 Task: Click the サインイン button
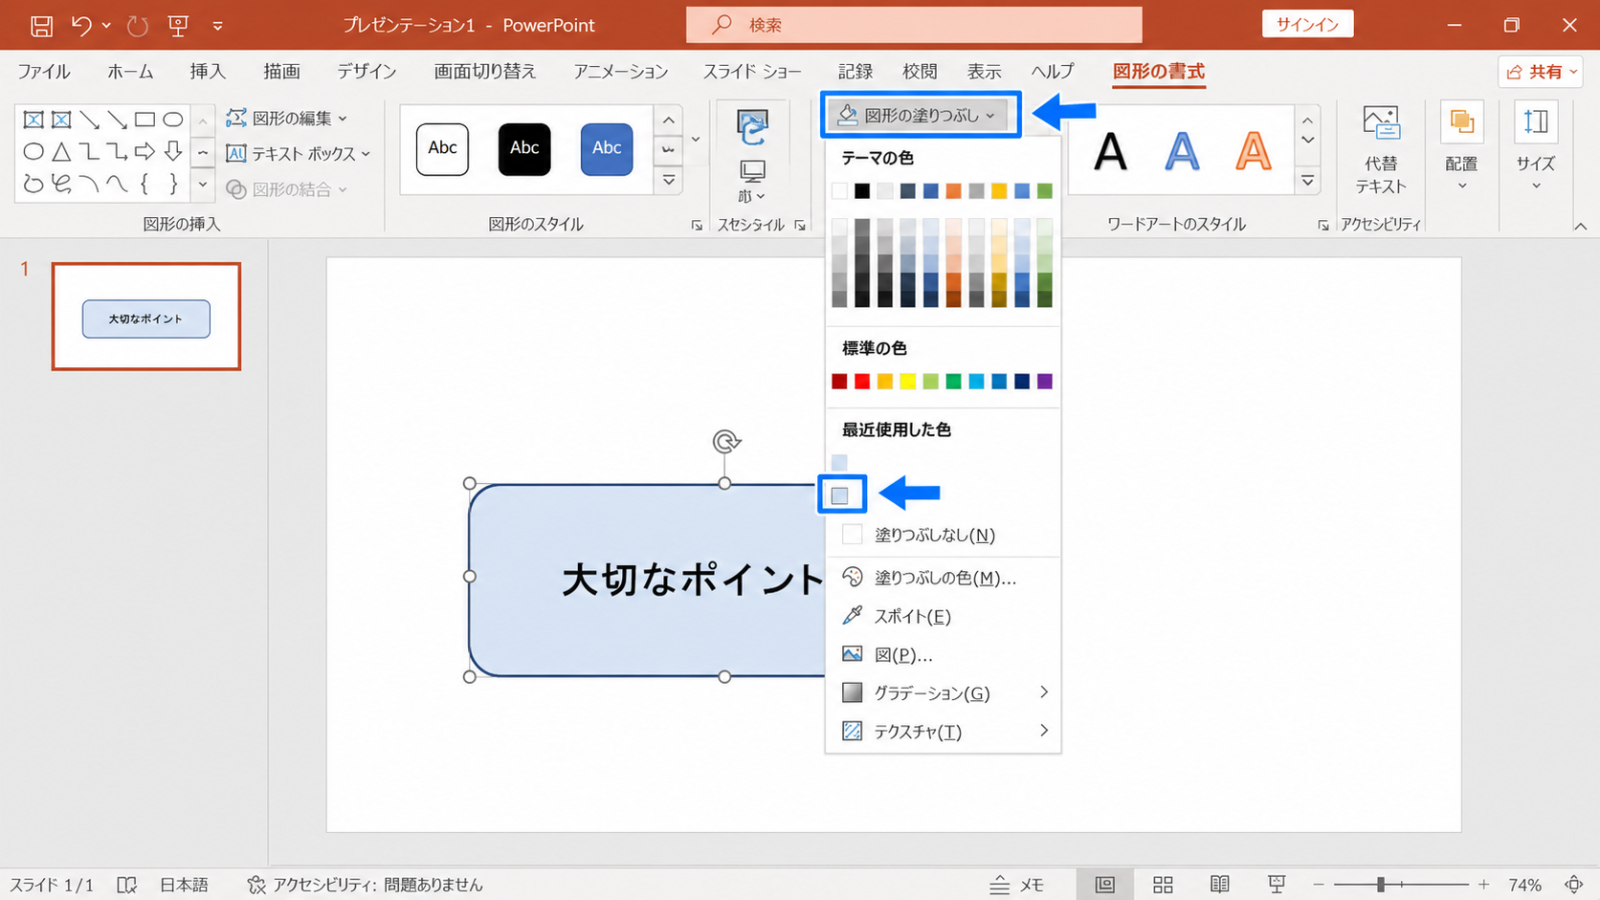[x=1307, y=25]
